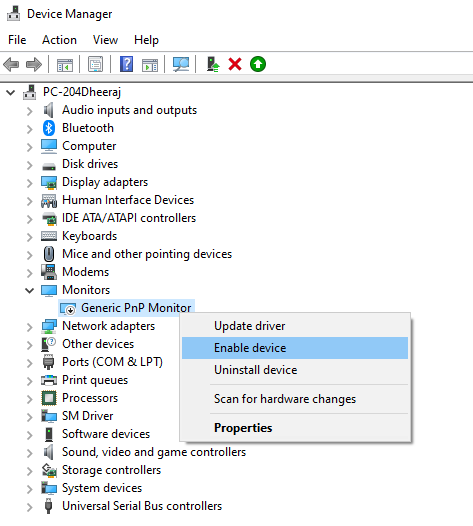Click the Show/Hide Console Tree icon
The height and width of the screenshot is (526, 473).
click(65, 64)
